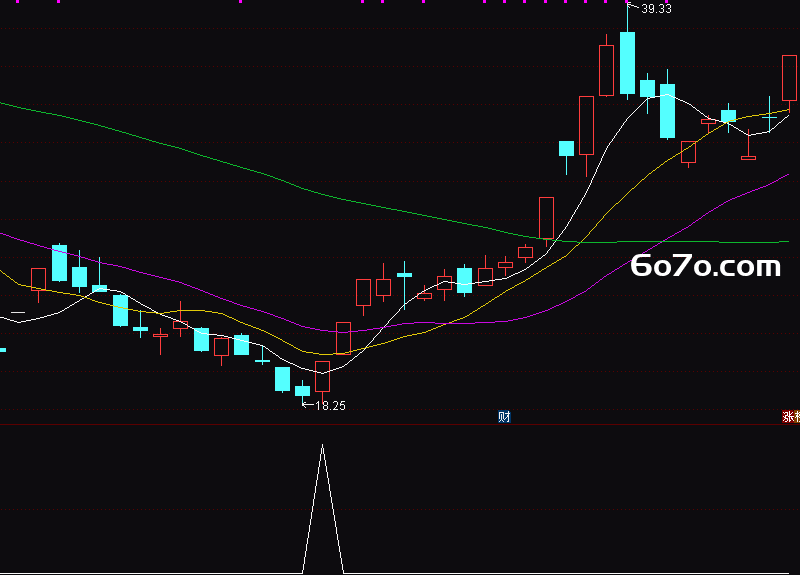Image resolution: width=800 pixels, height=575 pixels.
Task: Click the blue 财 financial report marker
Action: pos(504,417)
